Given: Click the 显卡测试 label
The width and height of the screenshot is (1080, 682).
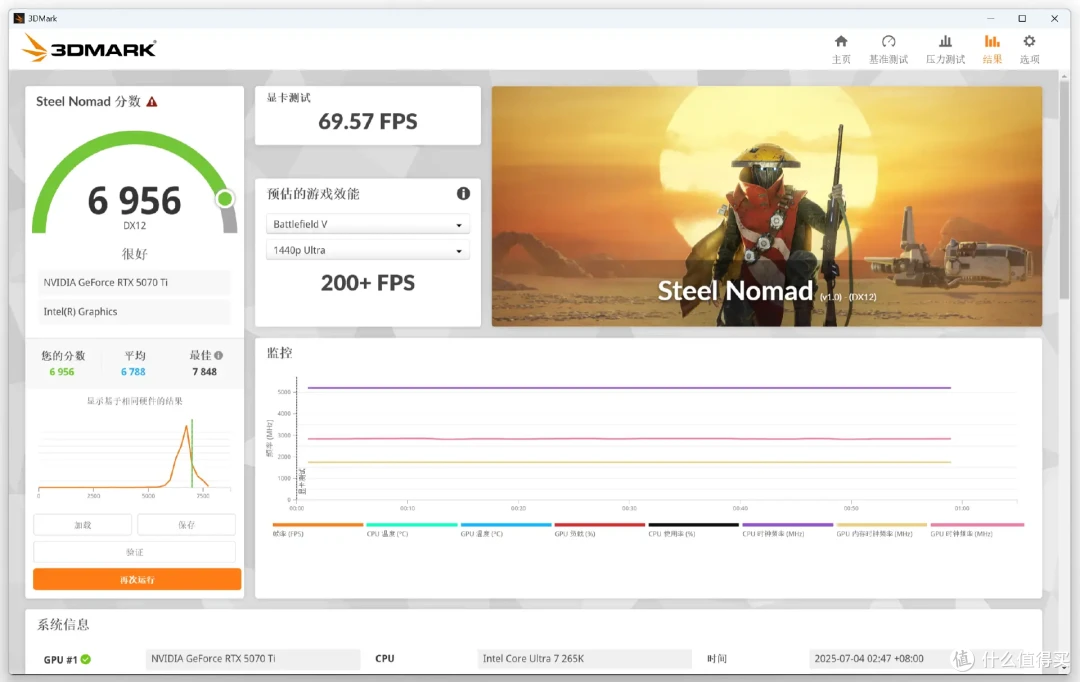Looking at the screenshot, I should (289, 98).
